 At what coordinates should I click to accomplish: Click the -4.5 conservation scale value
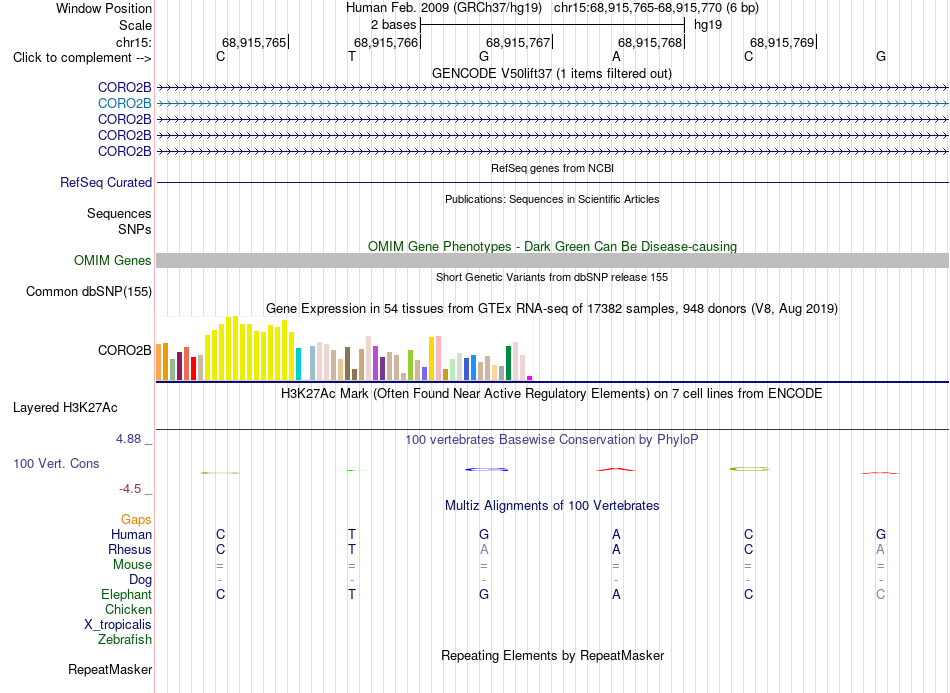tap(130, 488)
